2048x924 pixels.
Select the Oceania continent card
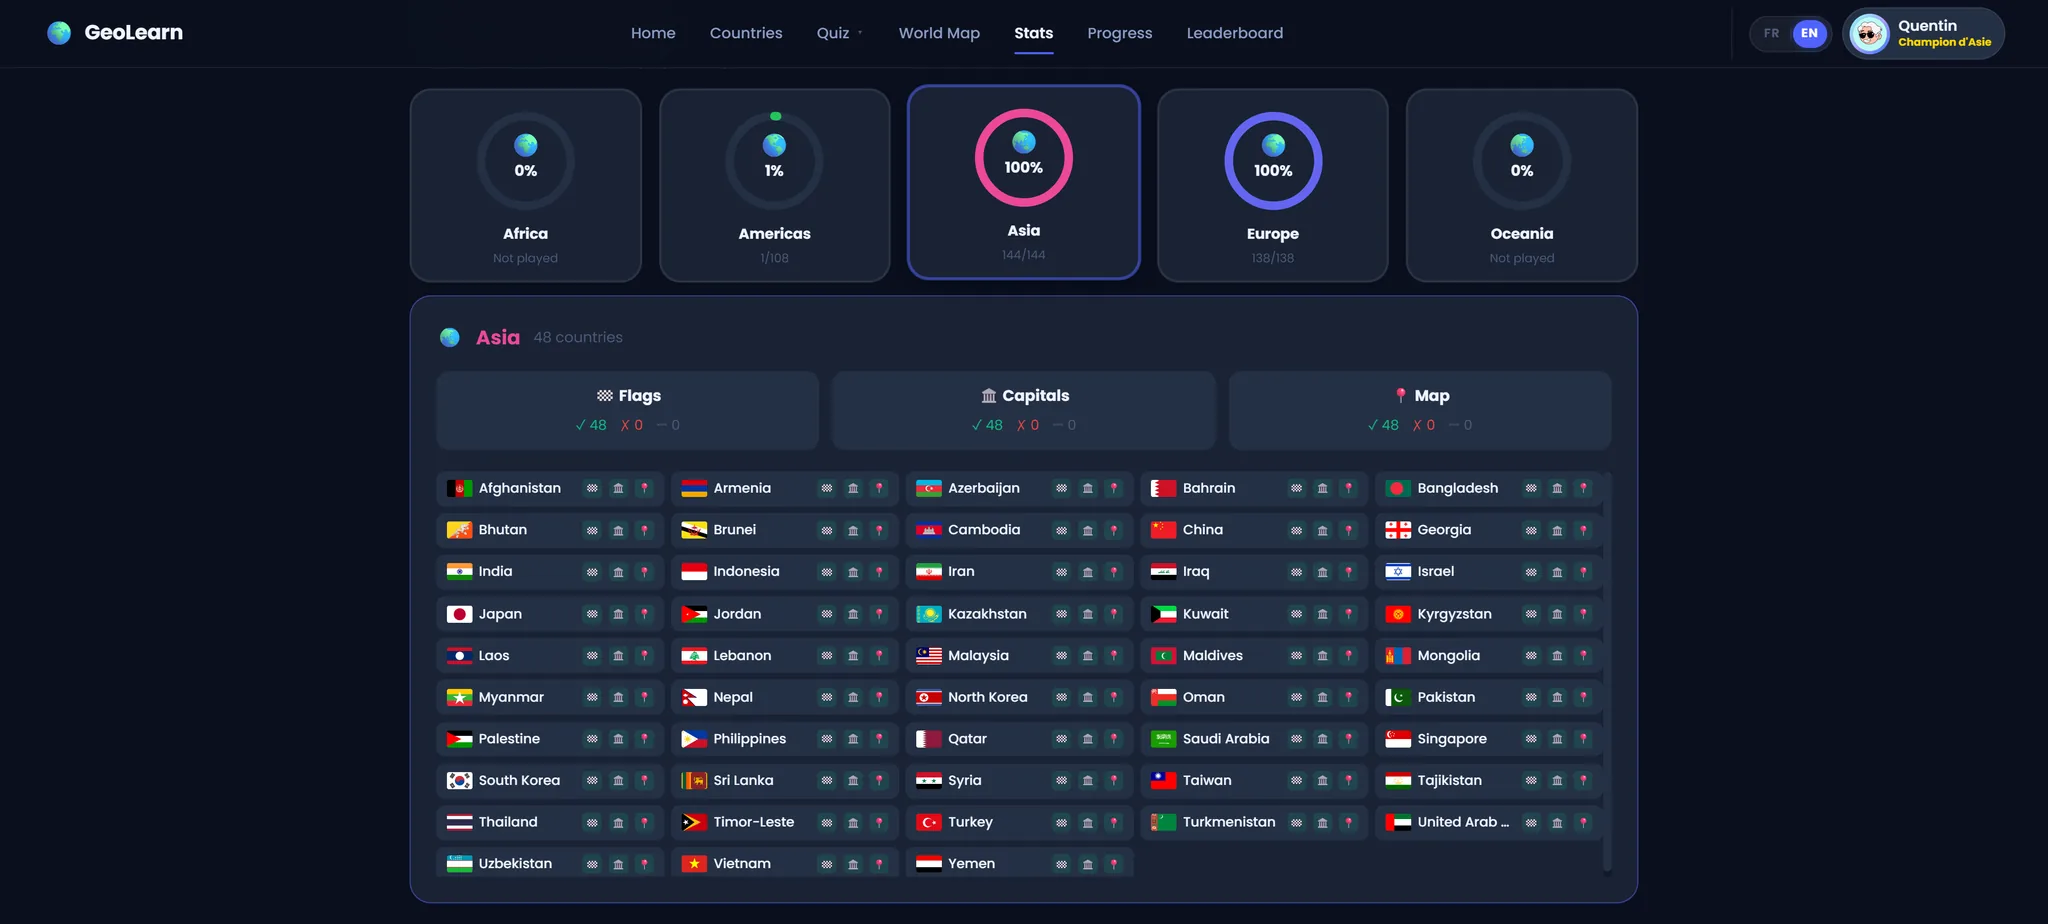[x=1521, y=185]
